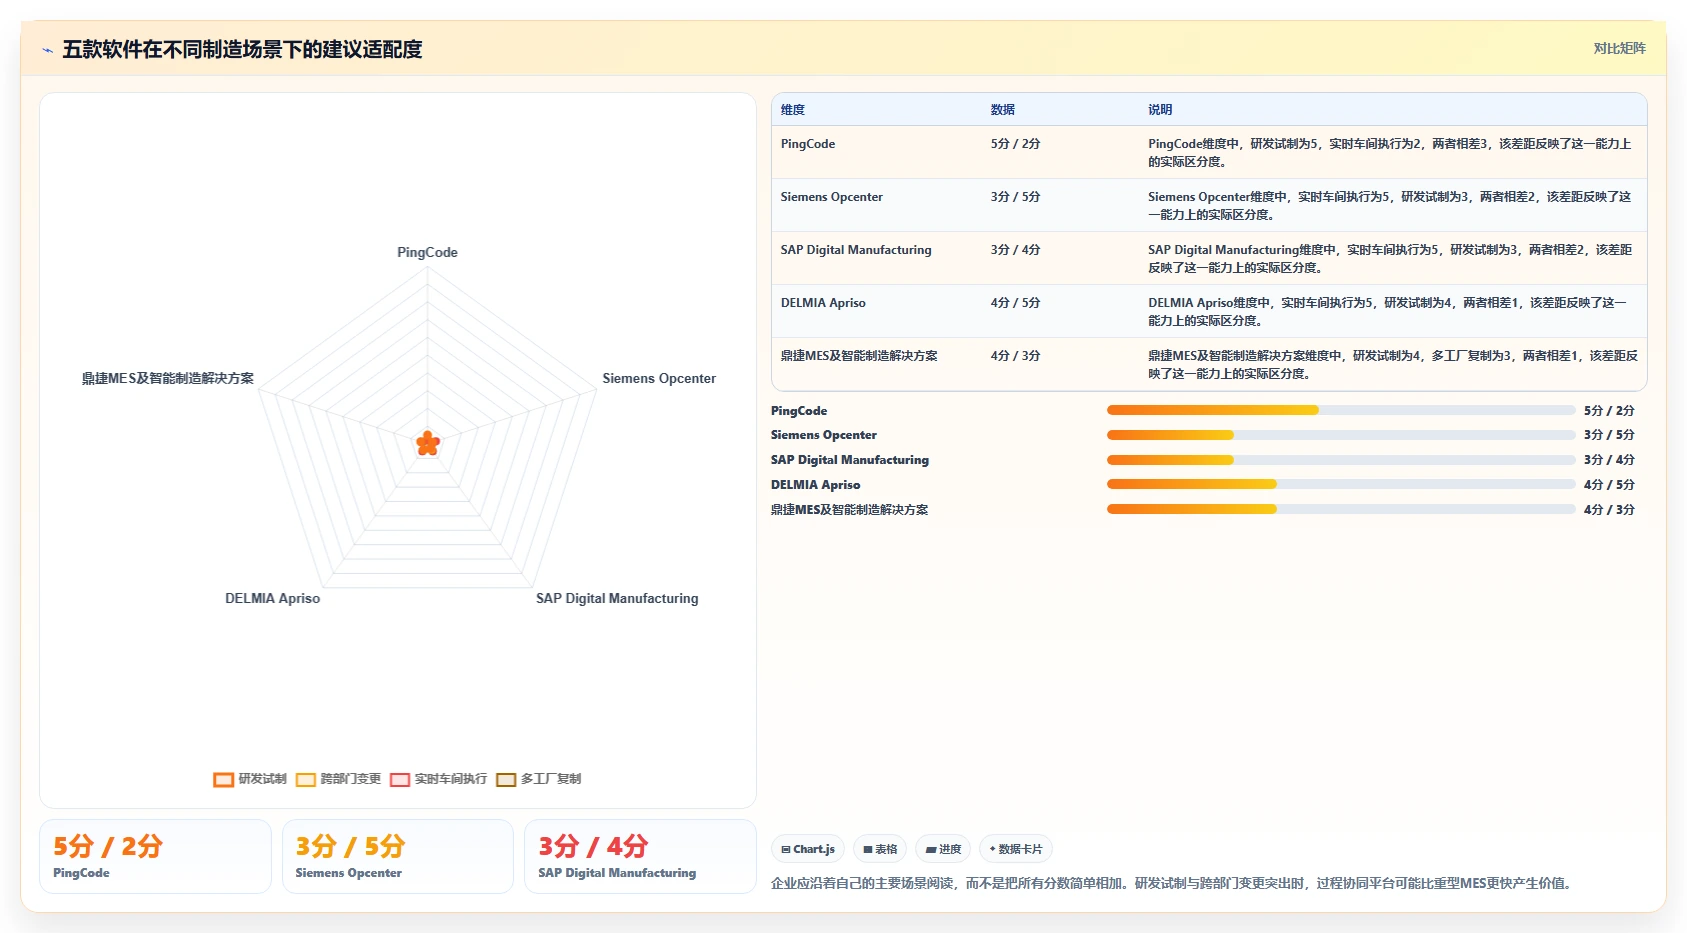
Task: Click the Siemens Opcenter progress bar
Action: pos(1341,435)
